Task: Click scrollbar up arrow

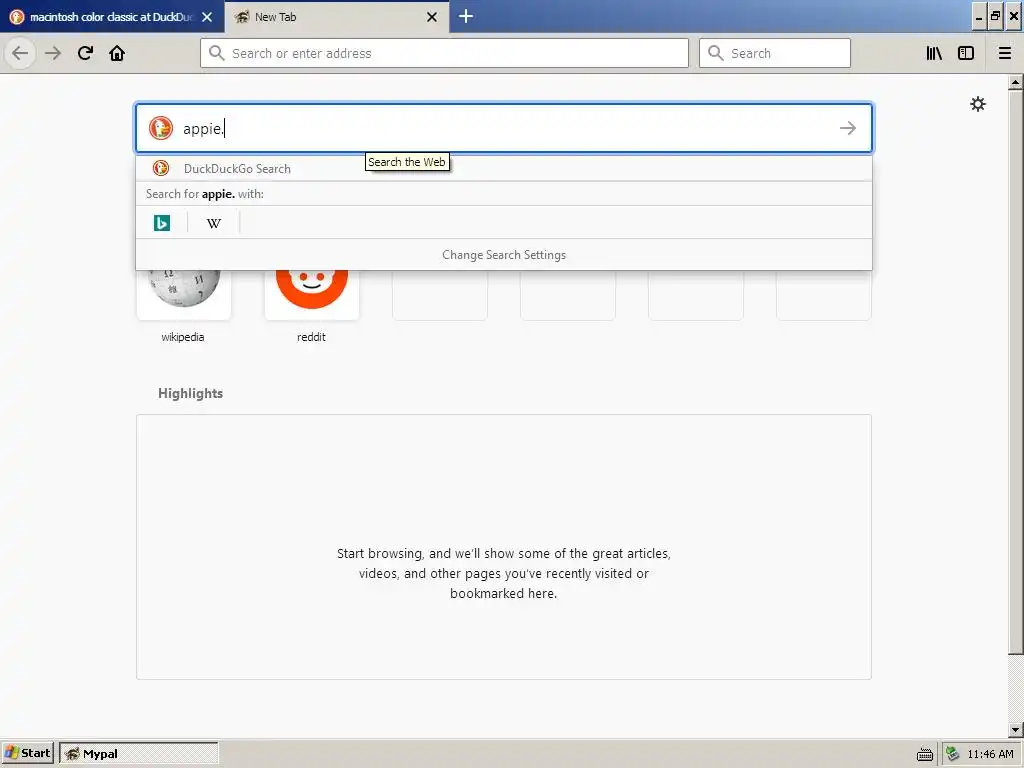Action: pyautogui.click(x=1015, y=82)
